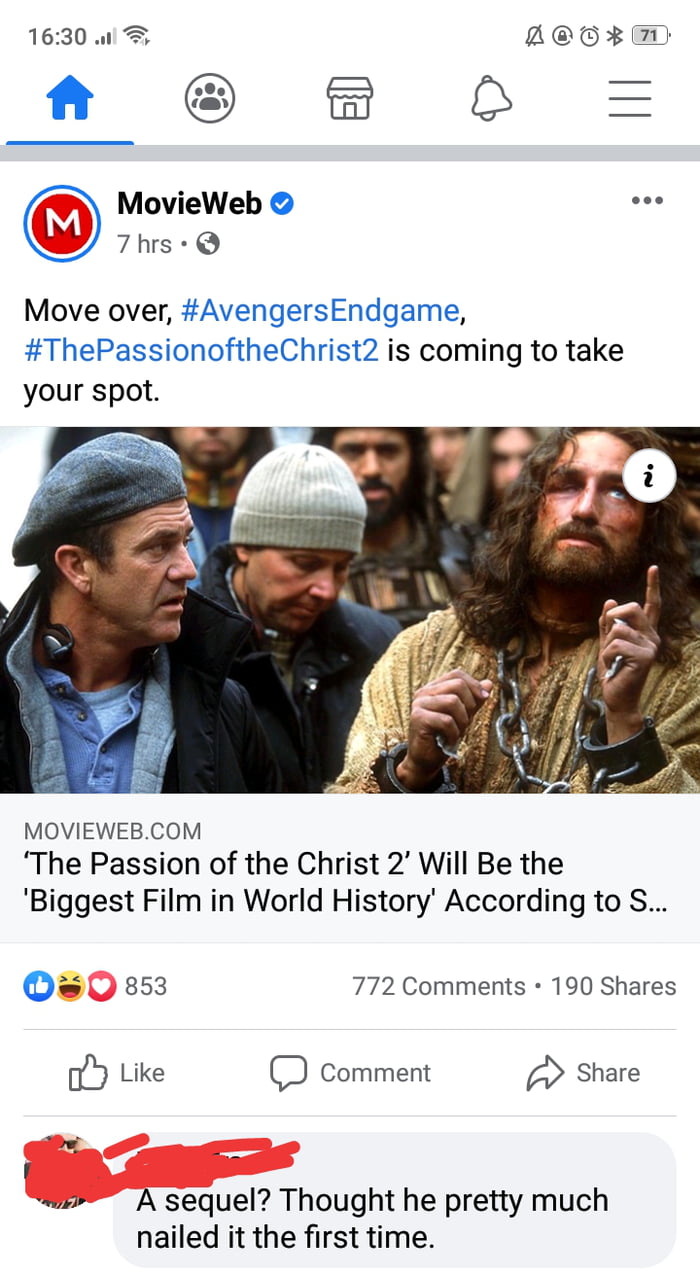Open the Home feed tab
This screenshot has width=700, height=1274.
[70, 100]
